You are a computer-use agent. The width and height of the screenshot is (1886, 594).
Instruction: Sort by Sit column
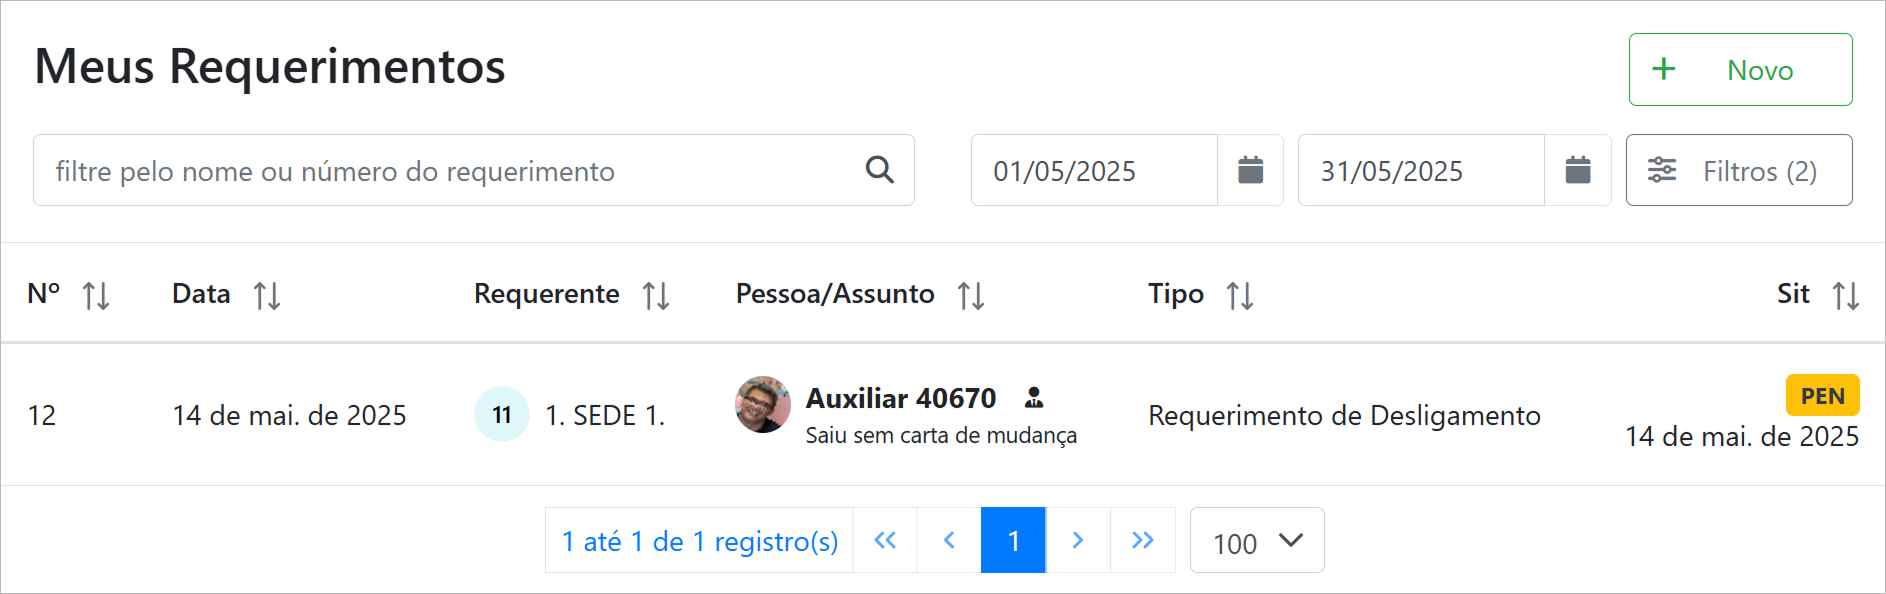coord(1845,295)
